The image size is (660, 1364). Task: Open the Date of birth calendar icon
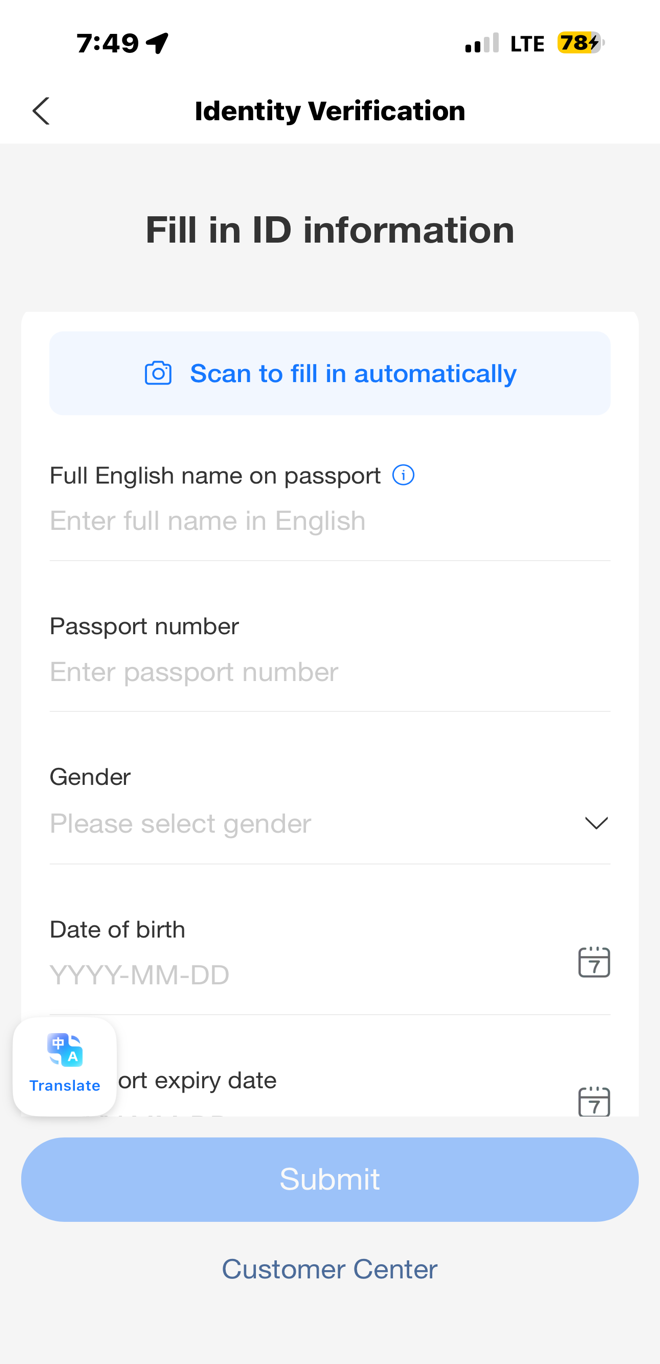tap(594, 962)
